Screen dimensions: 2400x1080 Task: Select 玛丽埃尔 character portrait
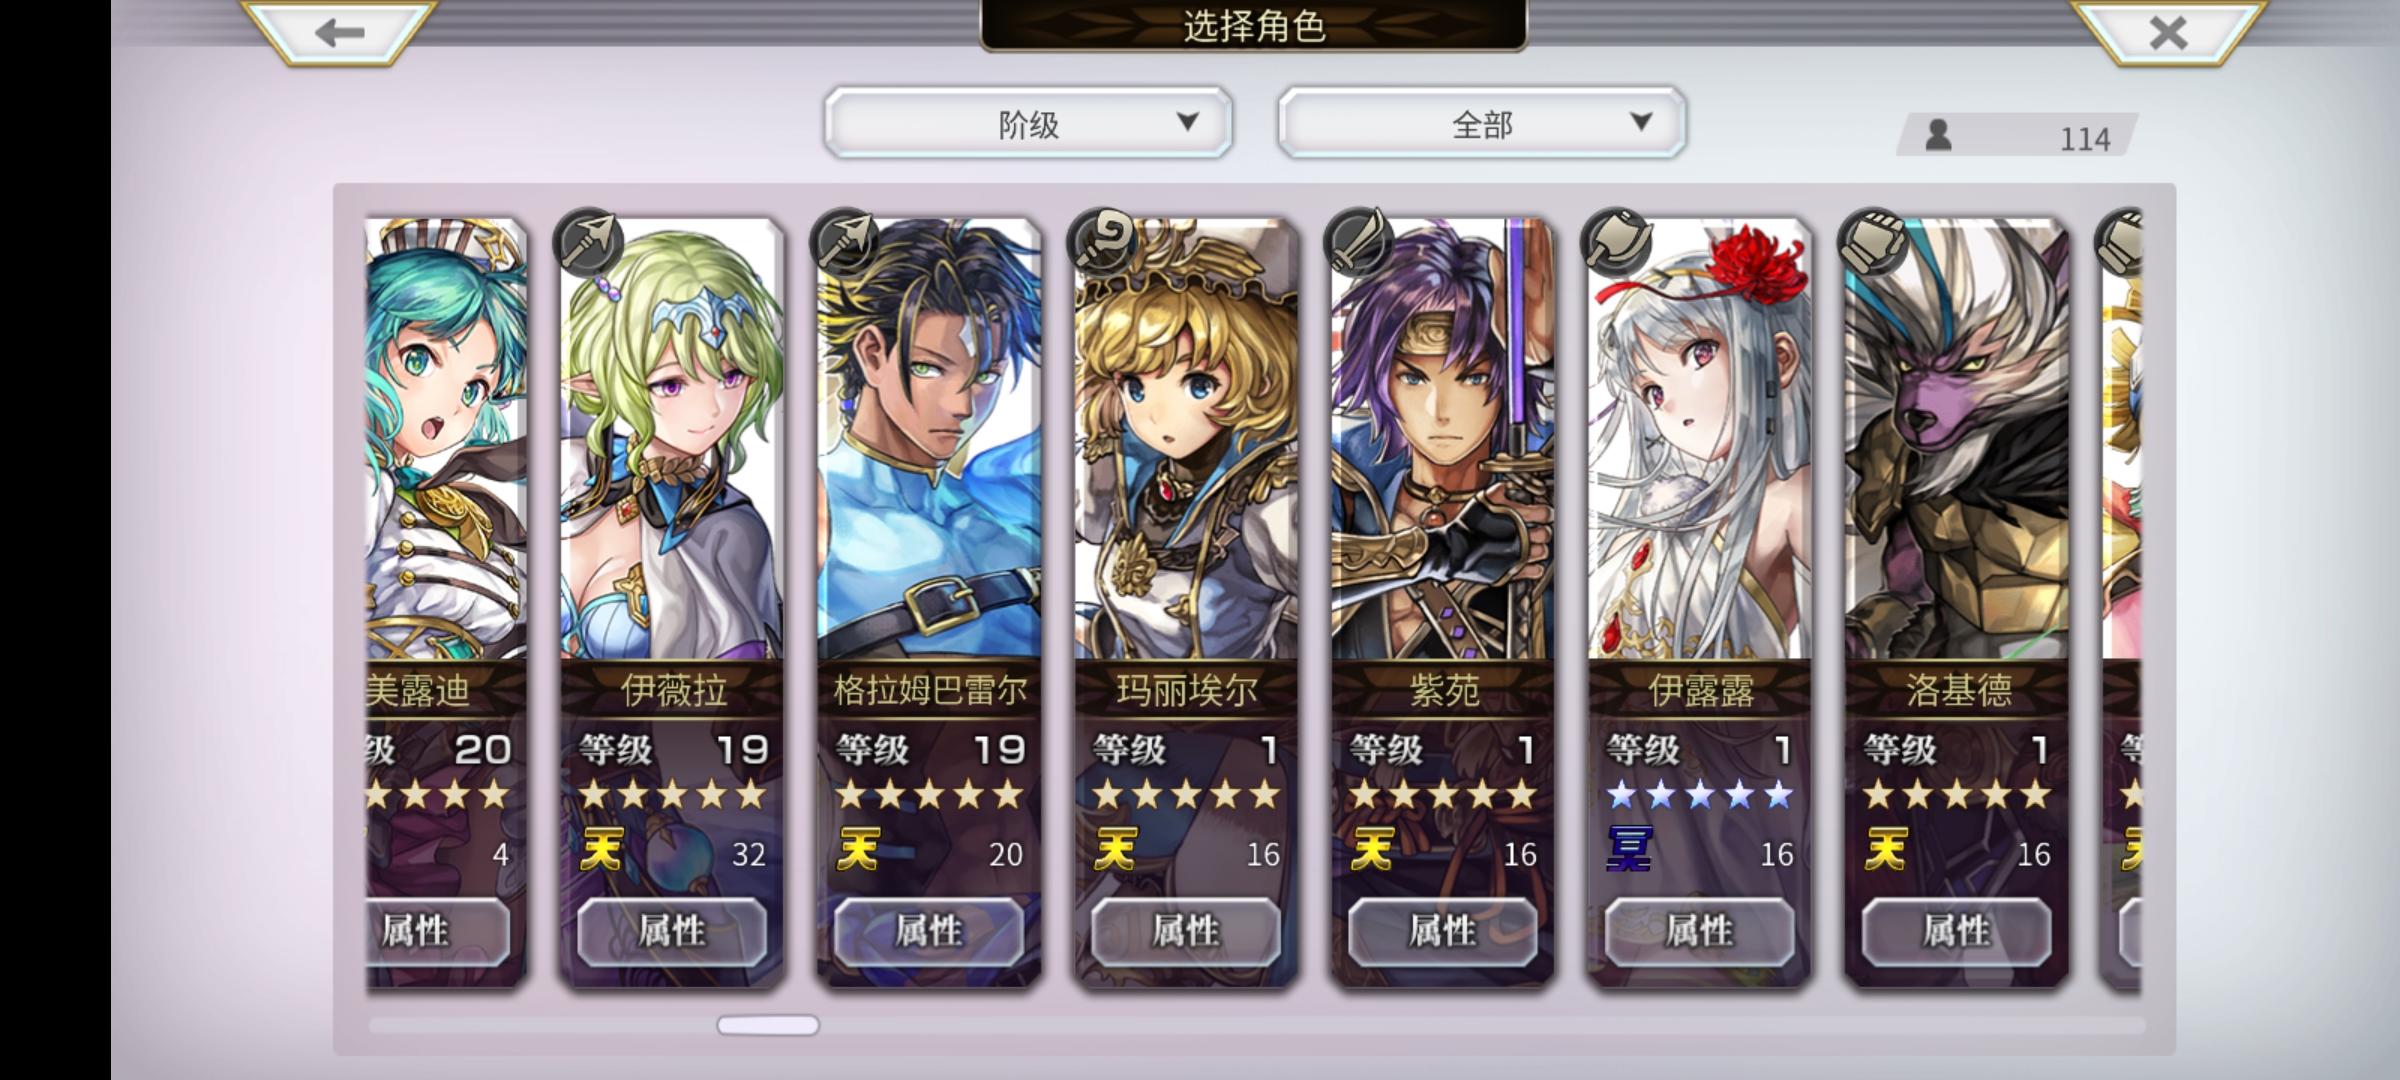coord(1186,440)
